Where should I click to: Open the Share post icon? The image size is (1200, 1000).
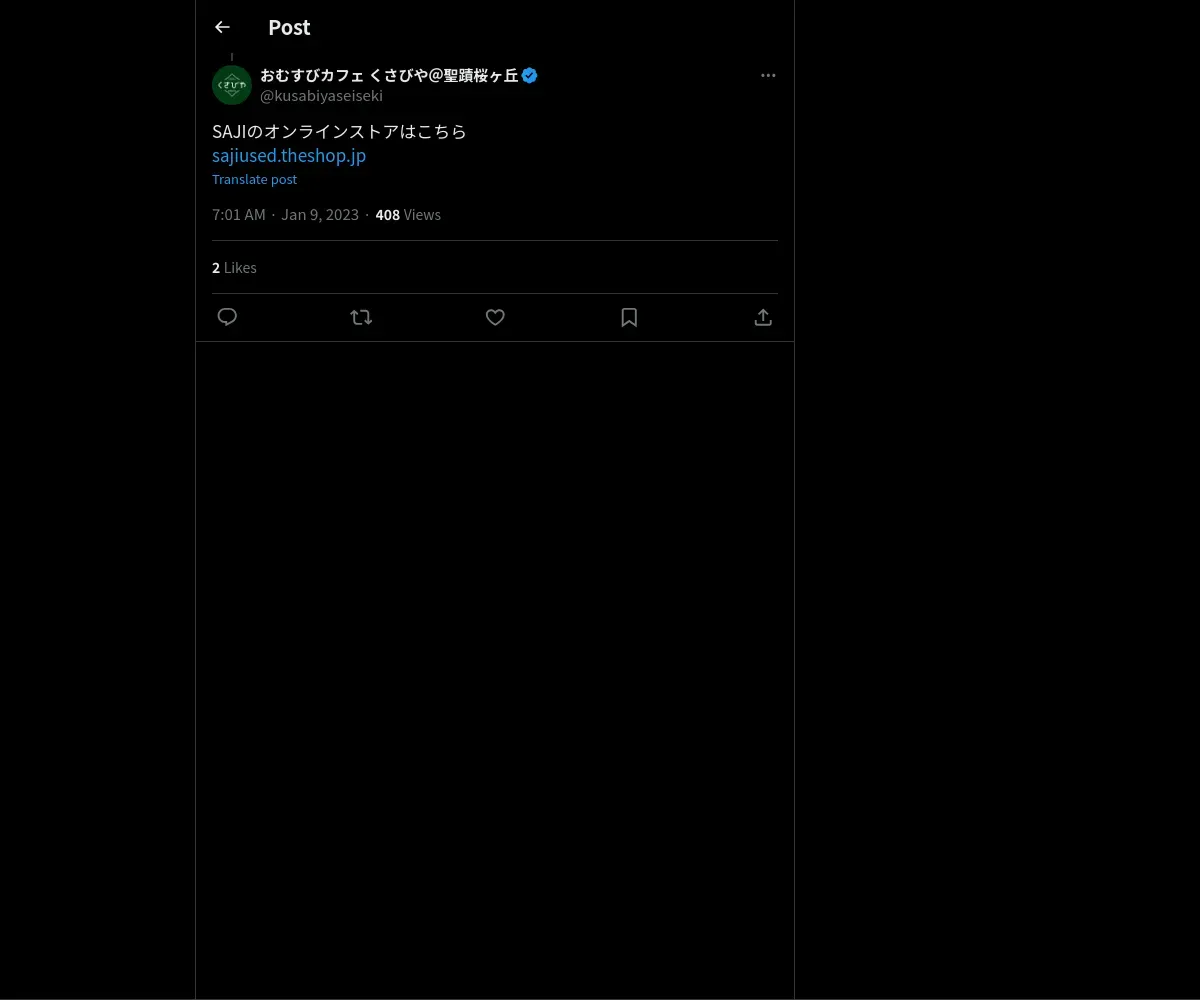click(x=763, y=317)
